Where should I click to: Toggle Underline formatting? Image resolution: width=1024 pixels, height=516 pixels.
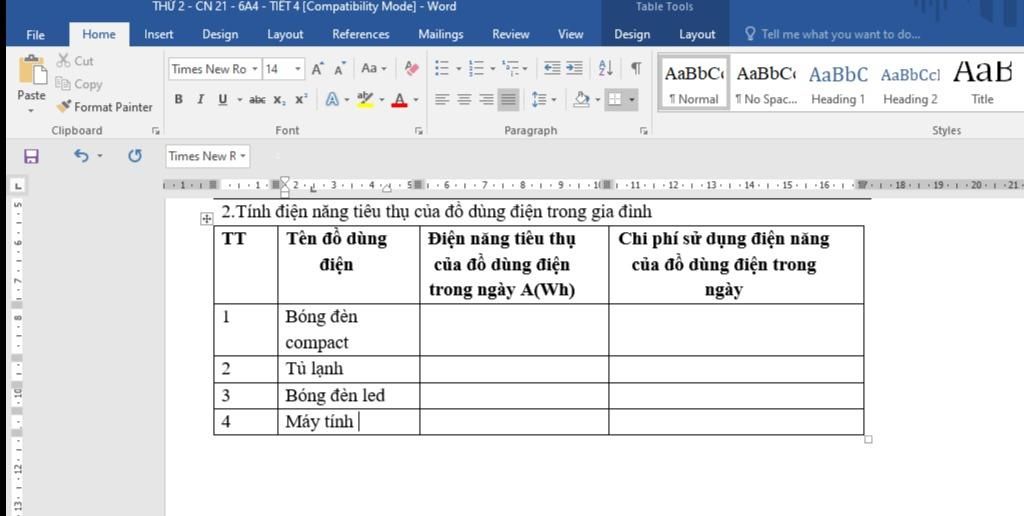[223, 99]
